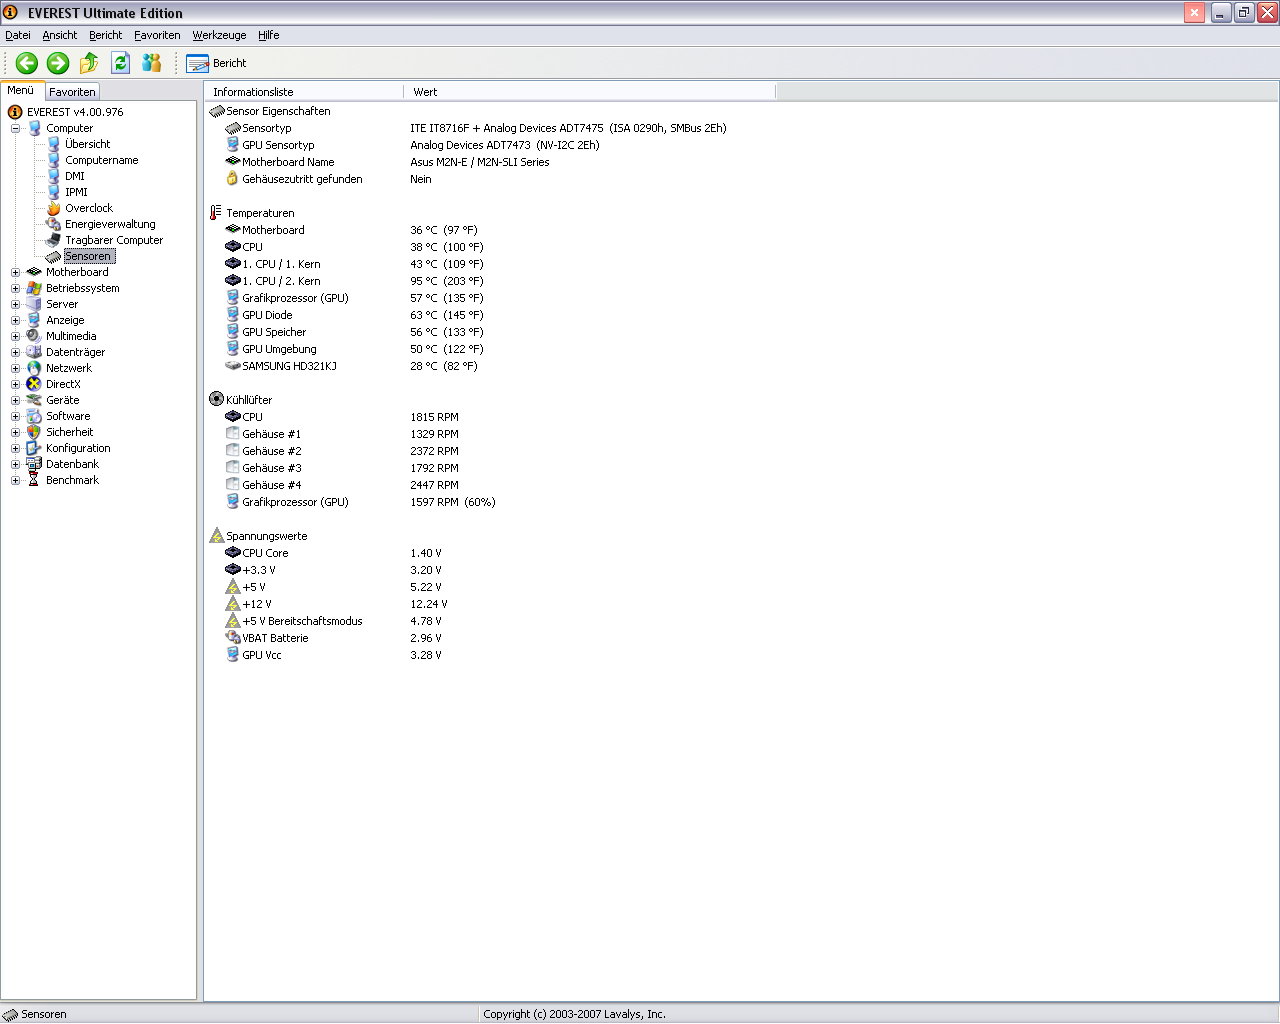This screenshot has width=1280, height=1024.
Task: Click the Kühllüfter fan section icon
Action: click(217, 400)
